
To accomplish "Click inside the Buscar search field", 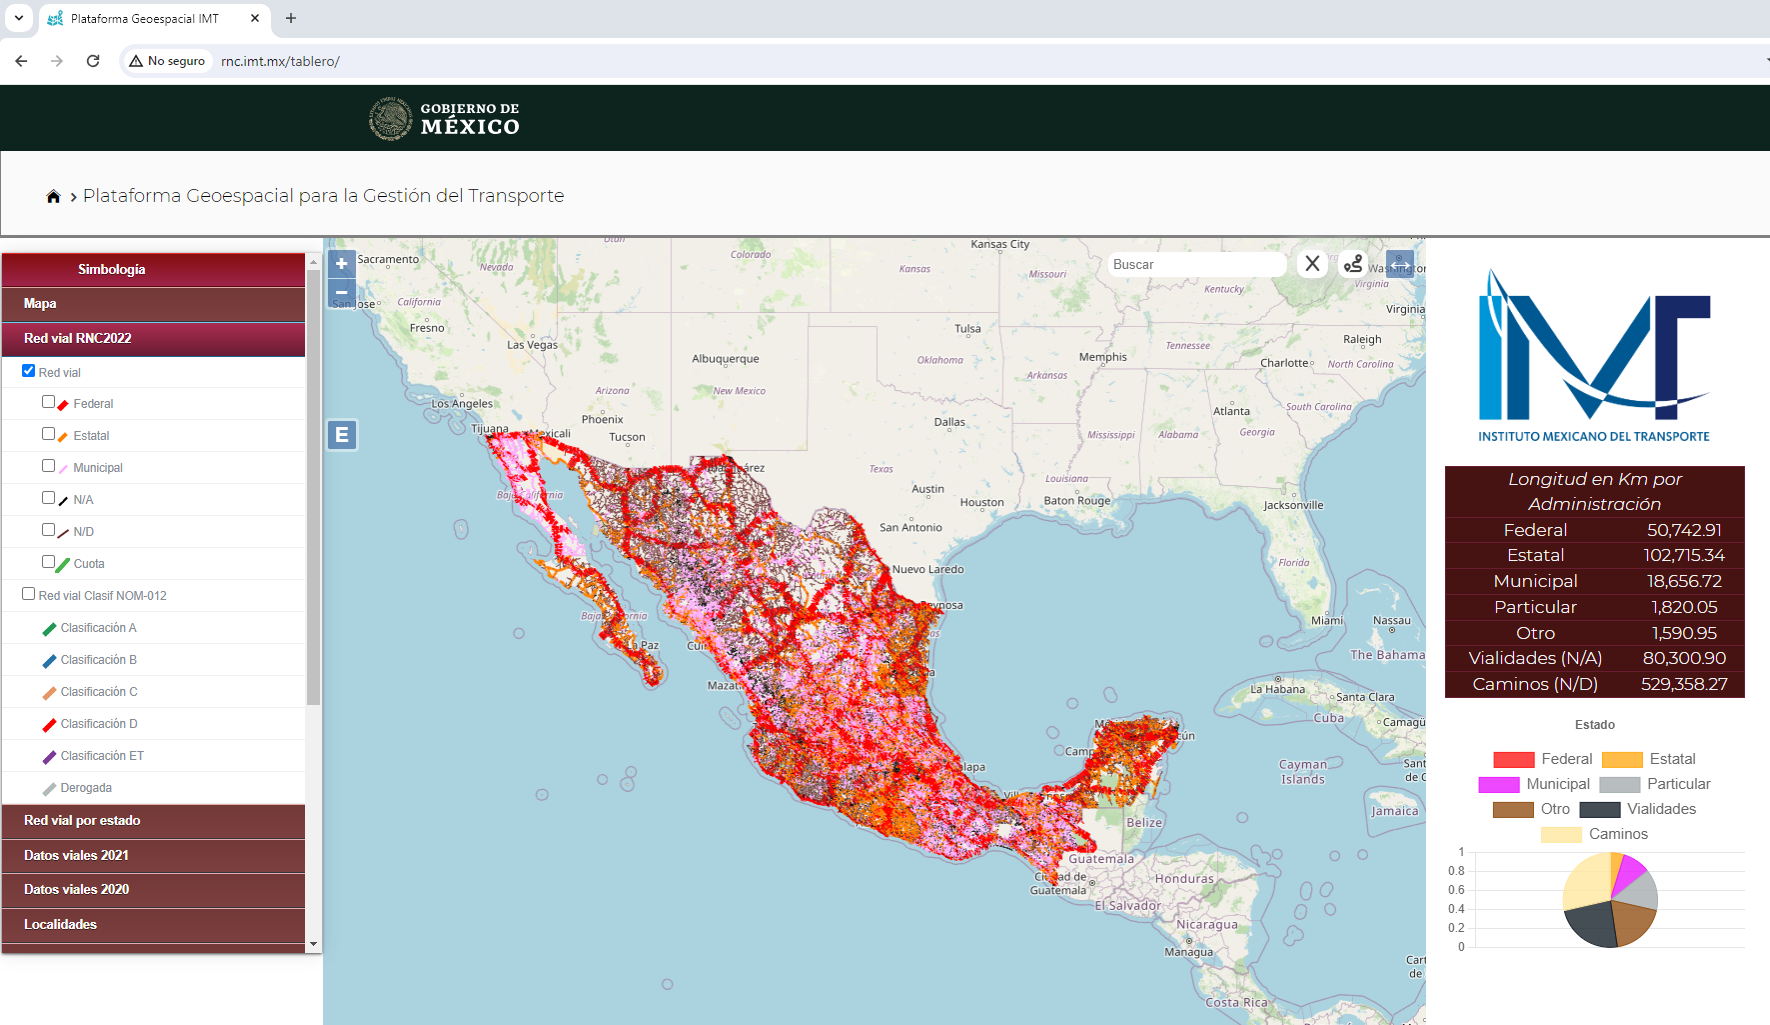I will 1195,263.
